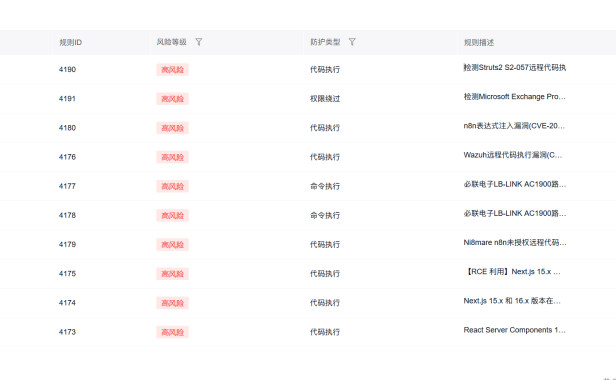Select rule ID 4190 cell

click(67, 70)
